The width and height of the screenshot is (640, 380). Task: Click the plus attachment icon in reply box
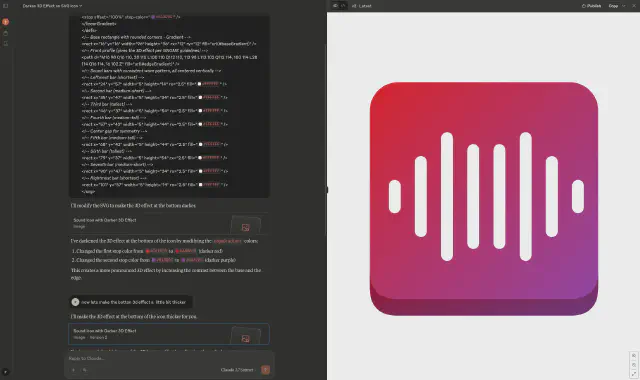point(73,370)
